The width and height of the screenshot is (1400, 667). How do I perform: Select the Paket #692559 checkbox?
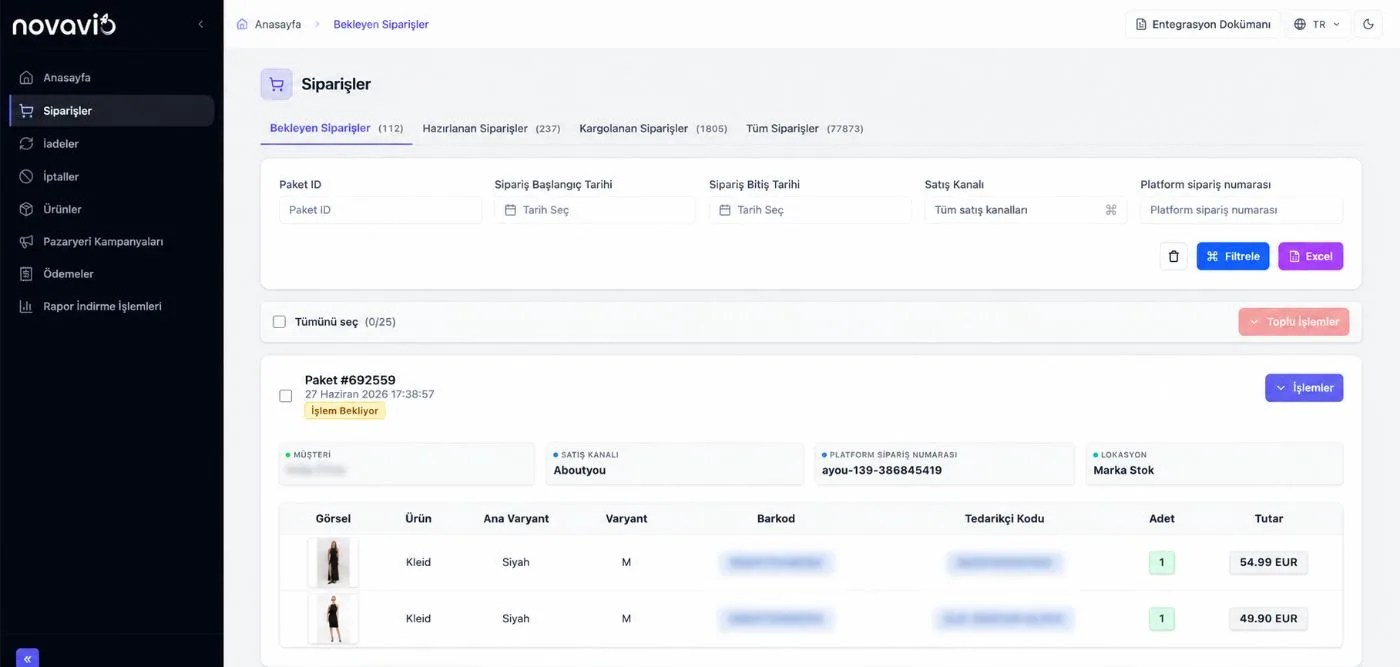(x=286, y=396)
